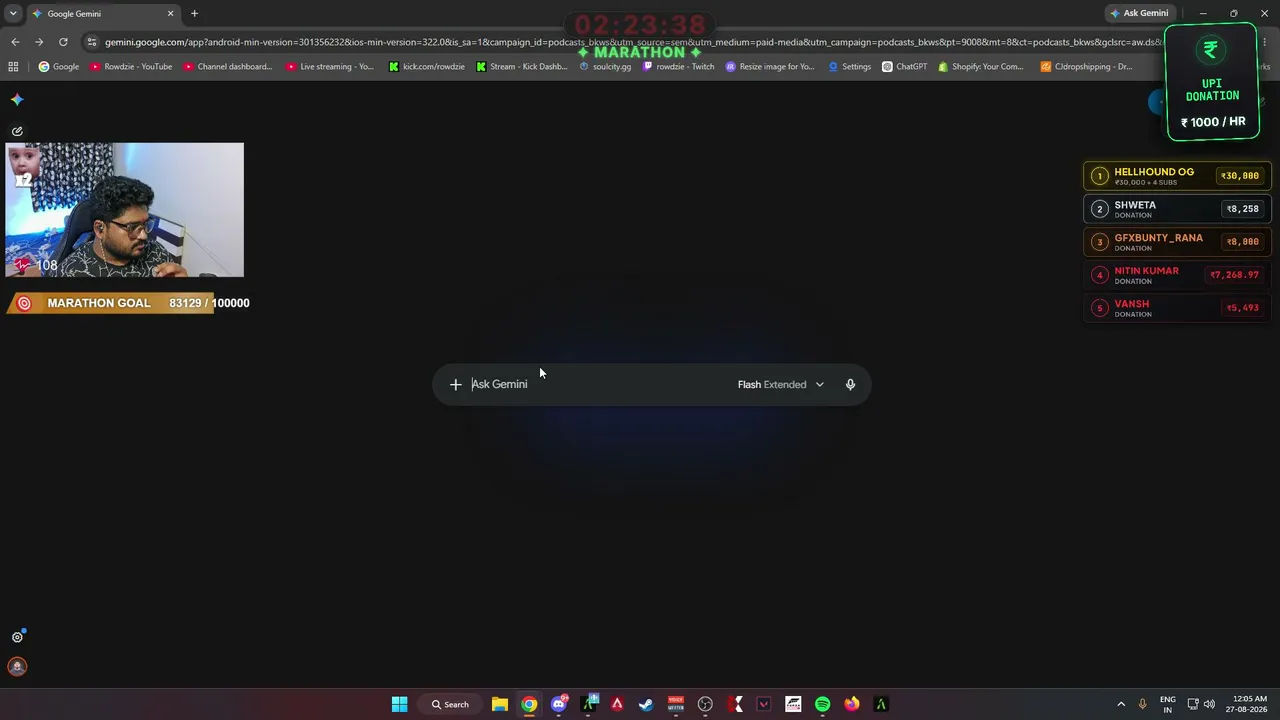This screenshot has width=1280, height=720.
Task: Open the Rowdzie - YouTube bookmark
Action: [x=131, y=67]
